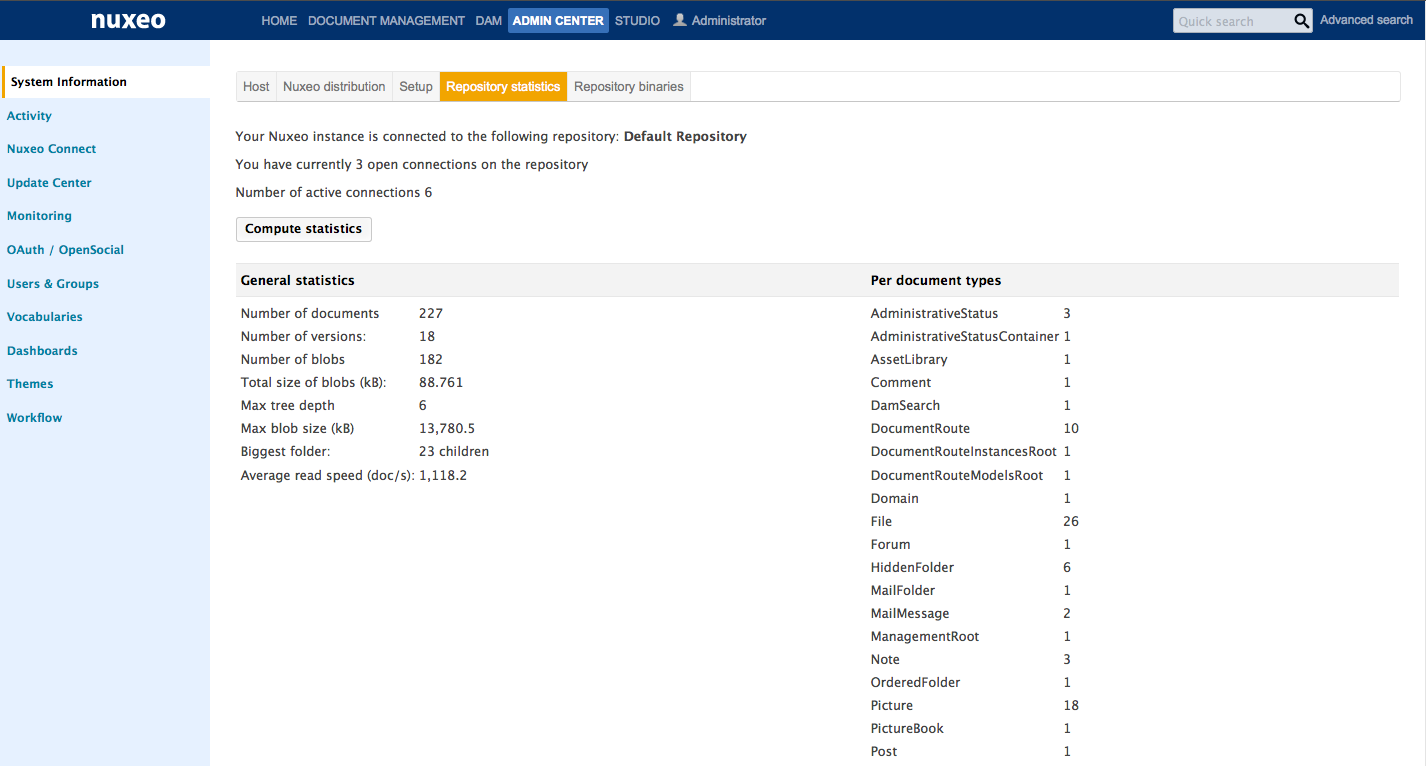Screen dimensions: 1426x766
Task: Click the '23 children' value
Action: [454, 451]
